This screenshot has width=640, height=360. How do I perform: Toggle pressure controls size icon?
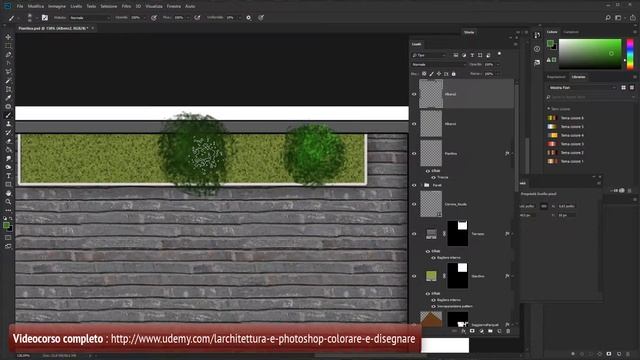point(261,18)
